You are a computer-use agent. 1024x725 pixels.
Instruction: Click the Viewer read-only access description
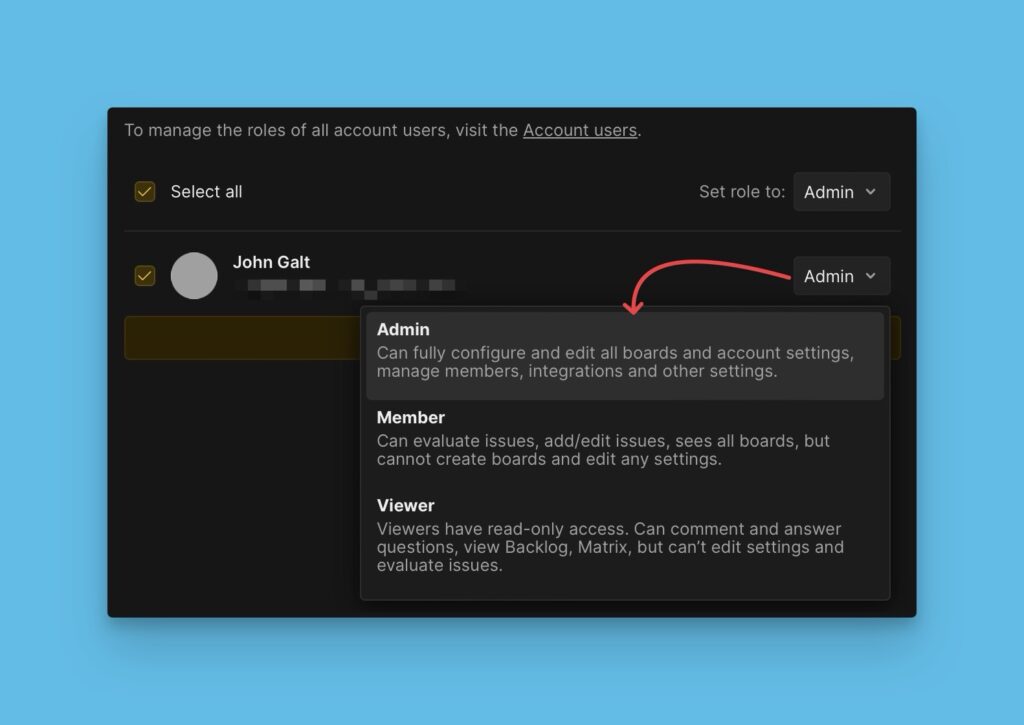(x=609, y=547)
